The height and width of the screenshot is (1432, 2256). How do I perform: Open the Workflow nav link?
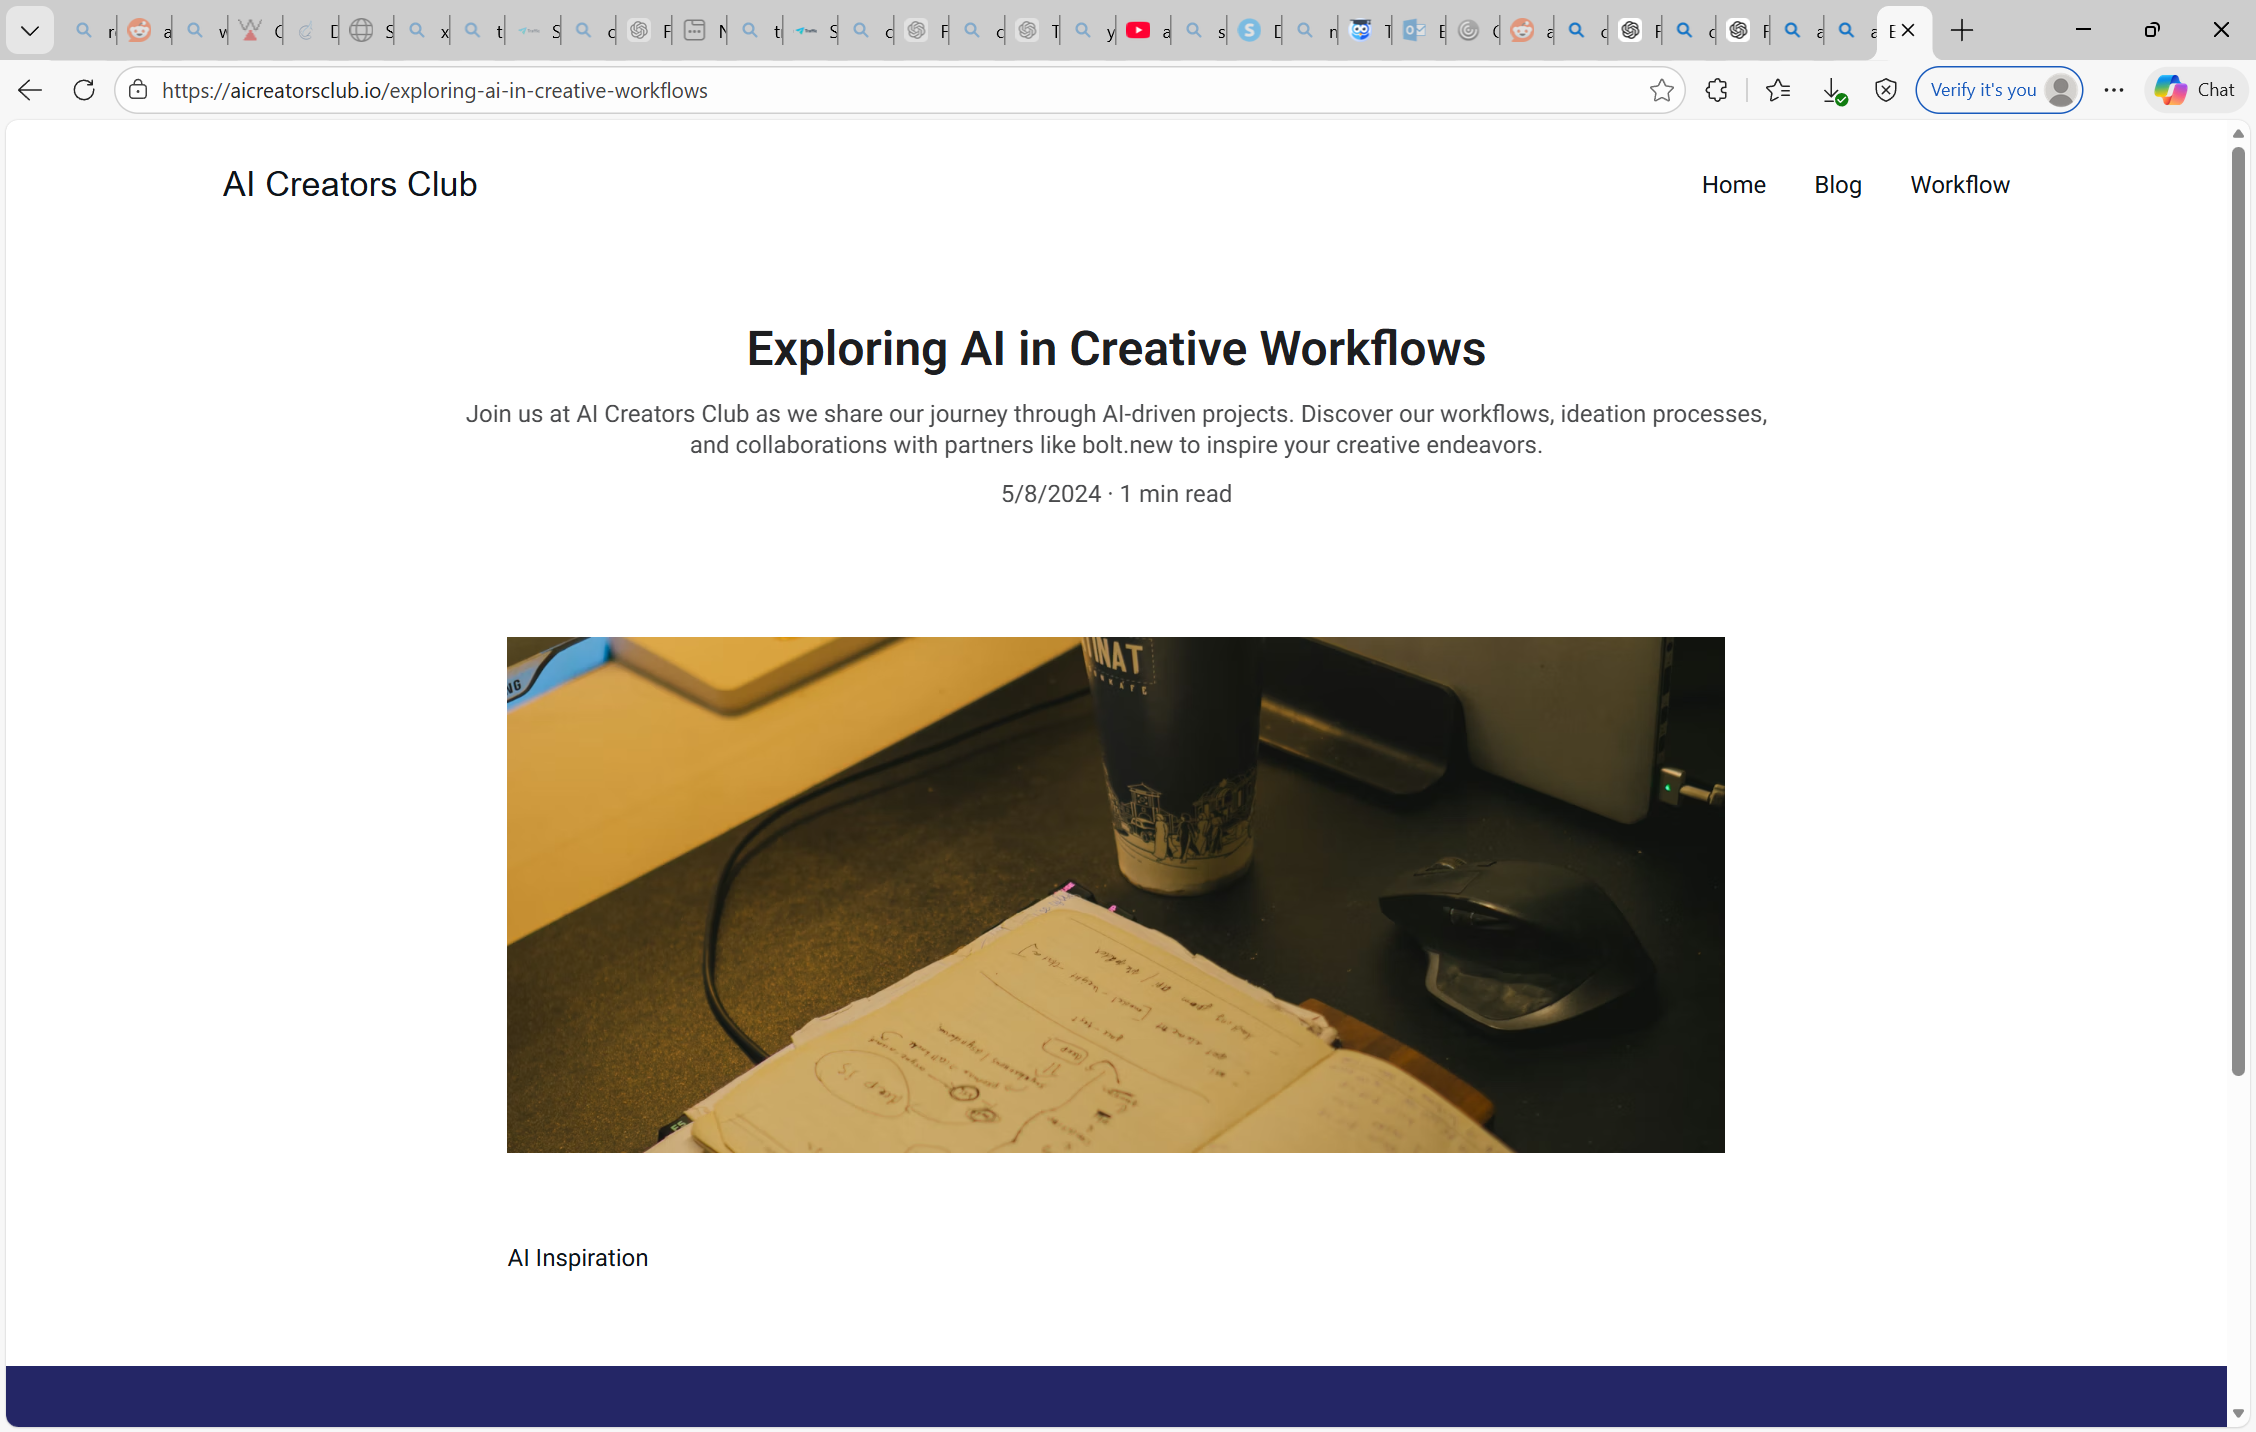click(x=1959, y=185)
